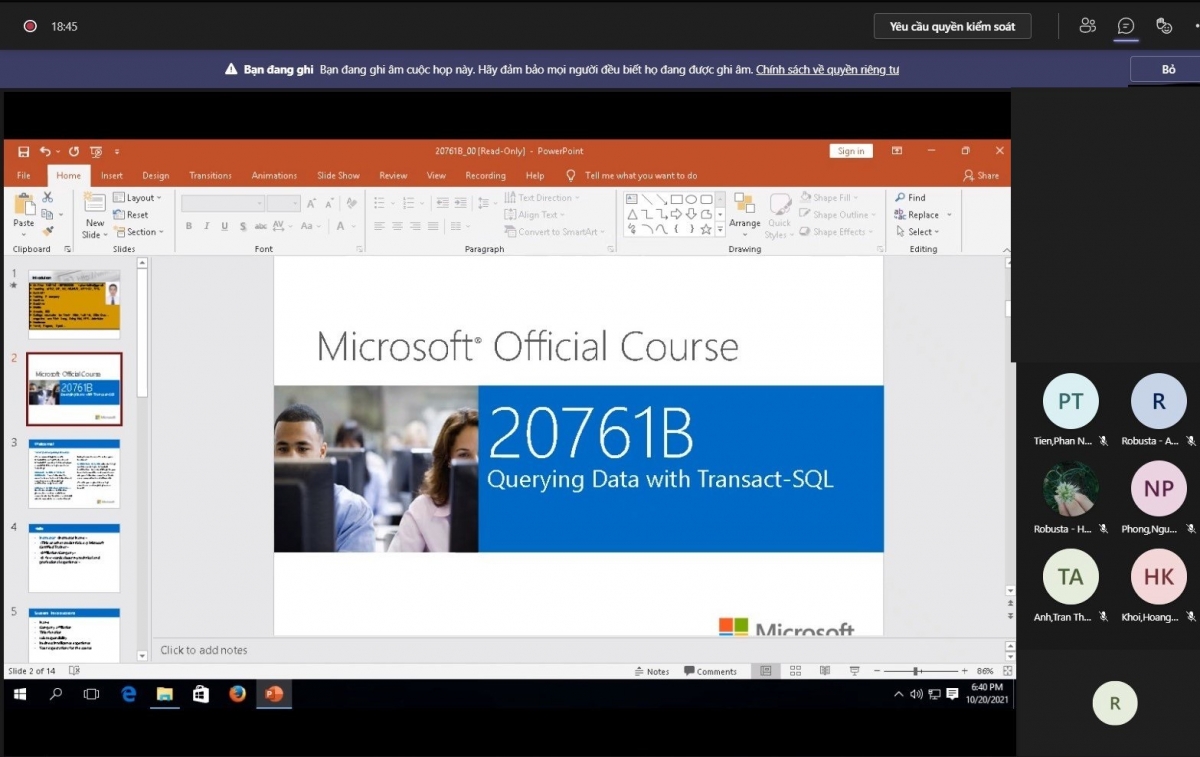The image size is (1200, 757).
Task: Click the Comments icon in status bar
Action: click(689, 671)
